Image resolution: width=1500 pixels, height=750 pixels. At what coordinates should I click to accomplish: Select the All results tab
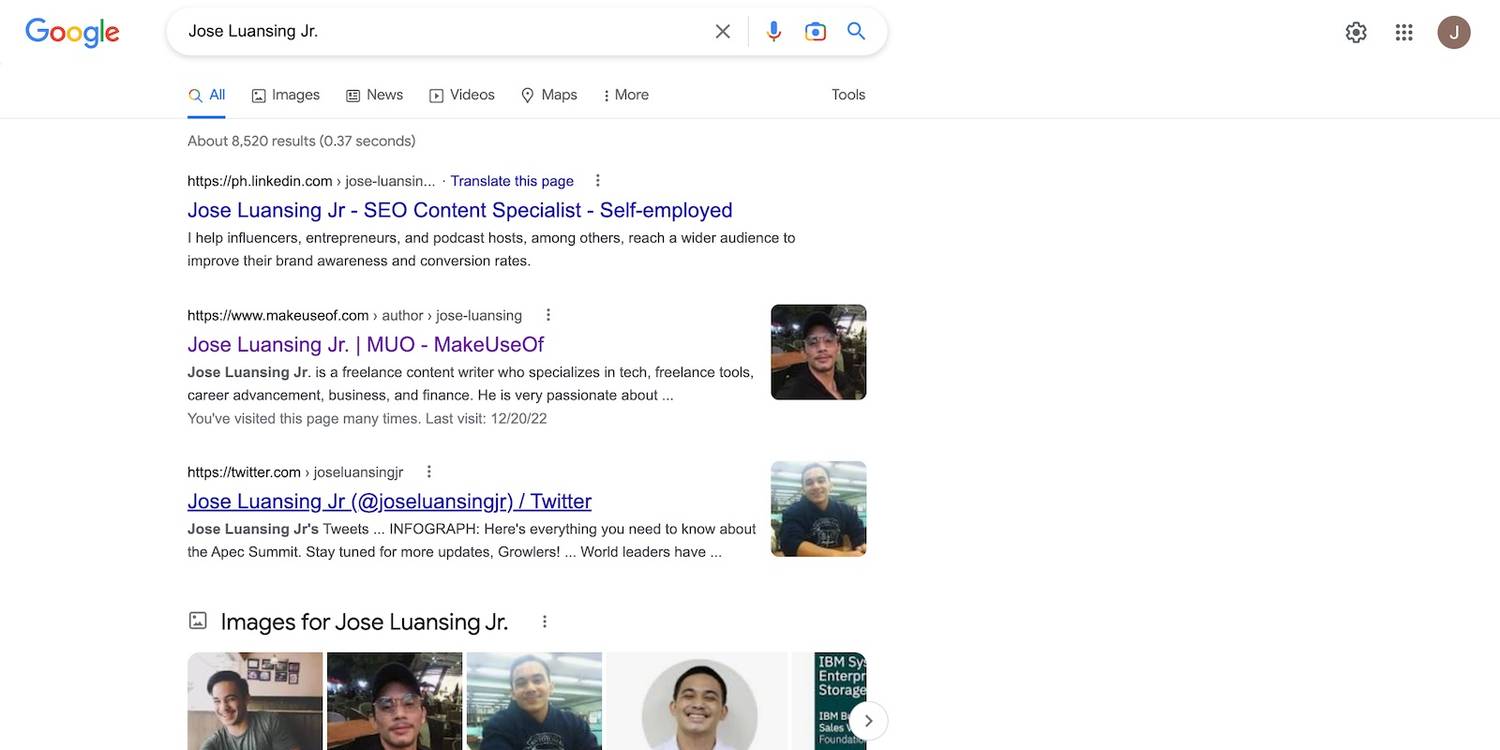[206, 95]
